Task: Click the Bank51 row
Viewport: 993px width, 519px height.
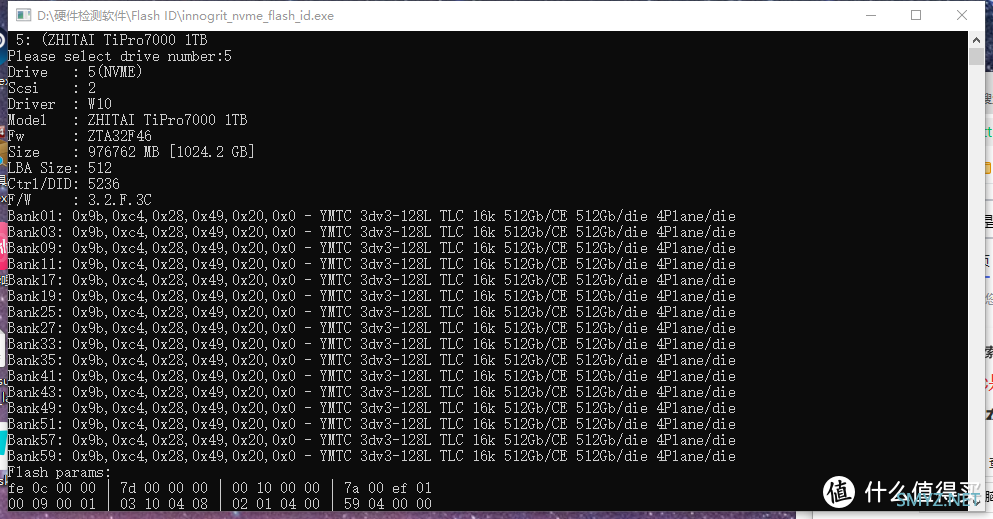Action: click(372, 424)
